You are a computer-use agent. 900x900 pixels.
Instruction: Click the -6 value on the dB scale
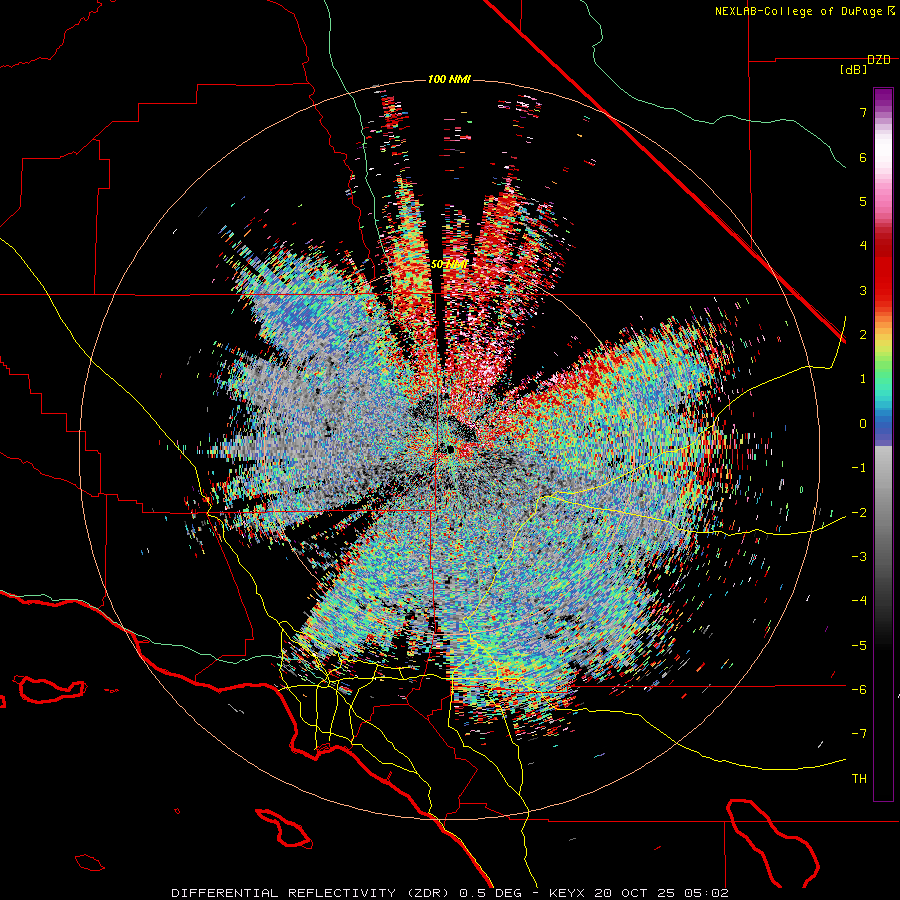pos(859,690)
